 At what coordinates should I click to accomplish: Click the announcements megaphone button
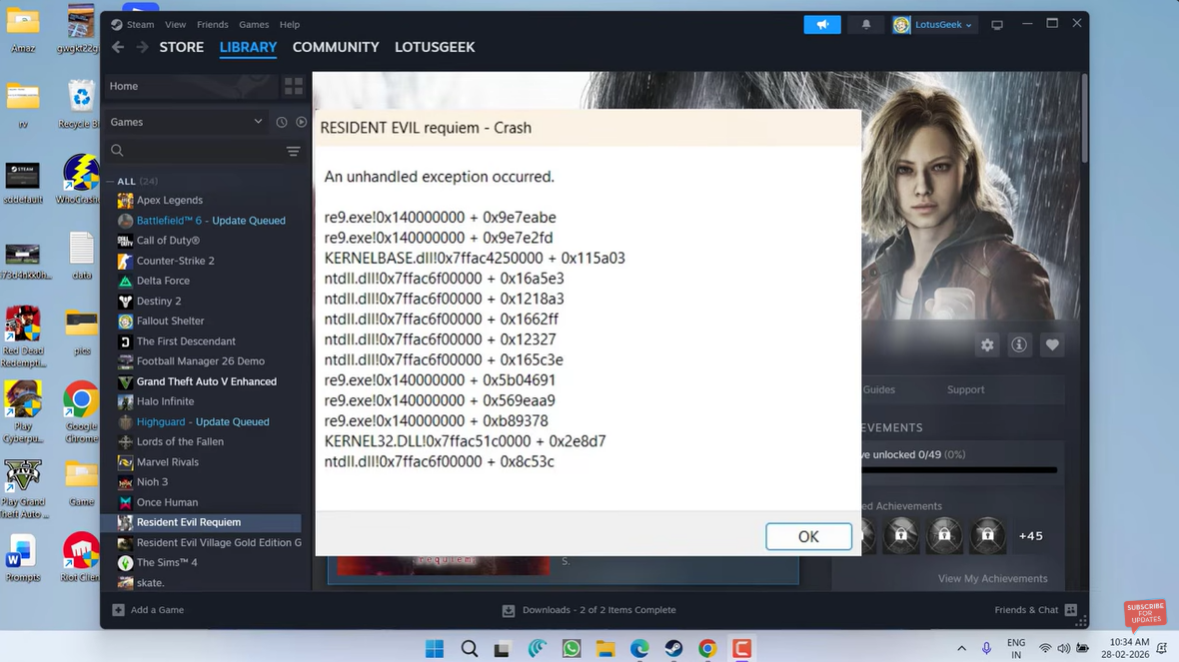click(822, 25)
